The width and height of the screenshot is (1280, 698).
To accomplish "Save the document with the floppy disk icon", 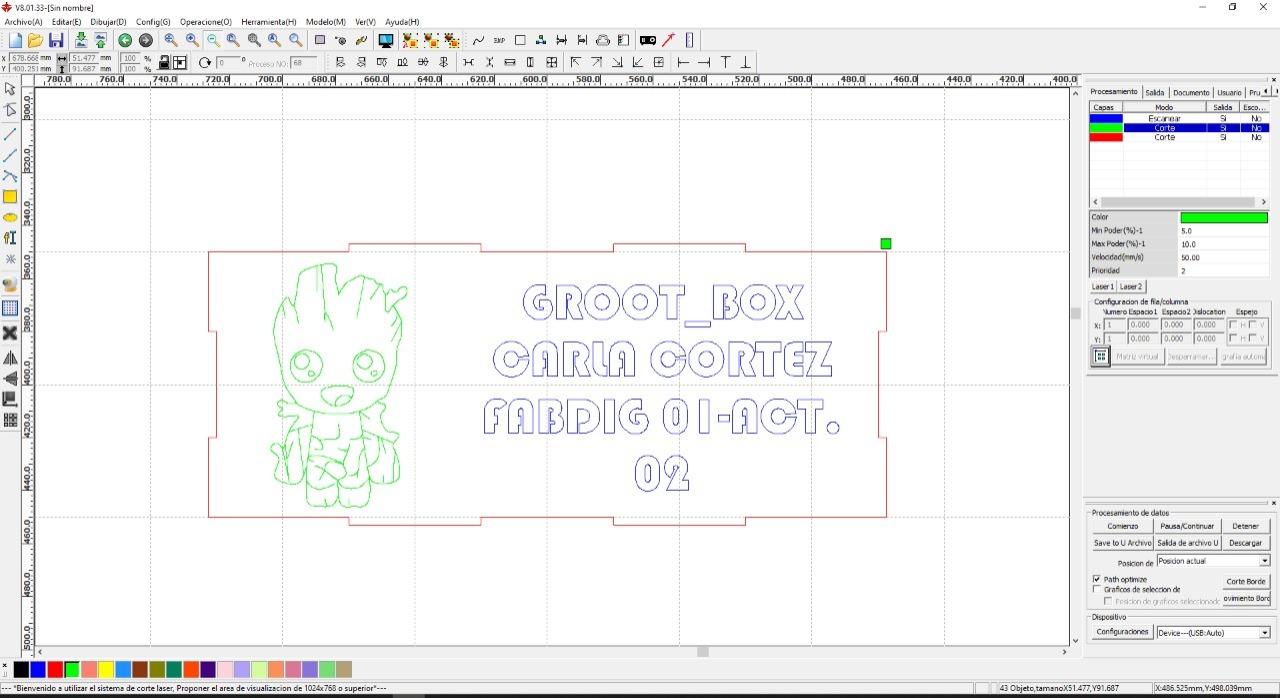I will coord(56,40).
